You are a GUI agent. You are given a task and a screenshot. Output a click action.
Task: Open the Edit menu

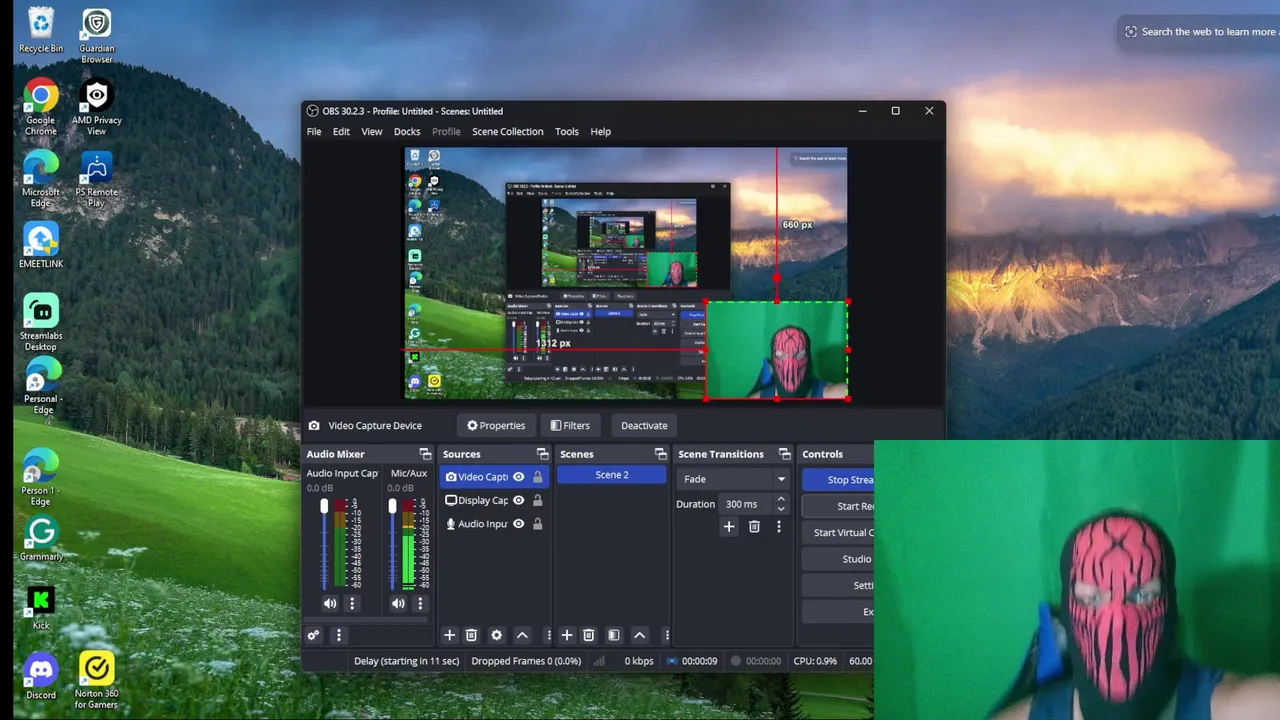(x=341, y=132)
